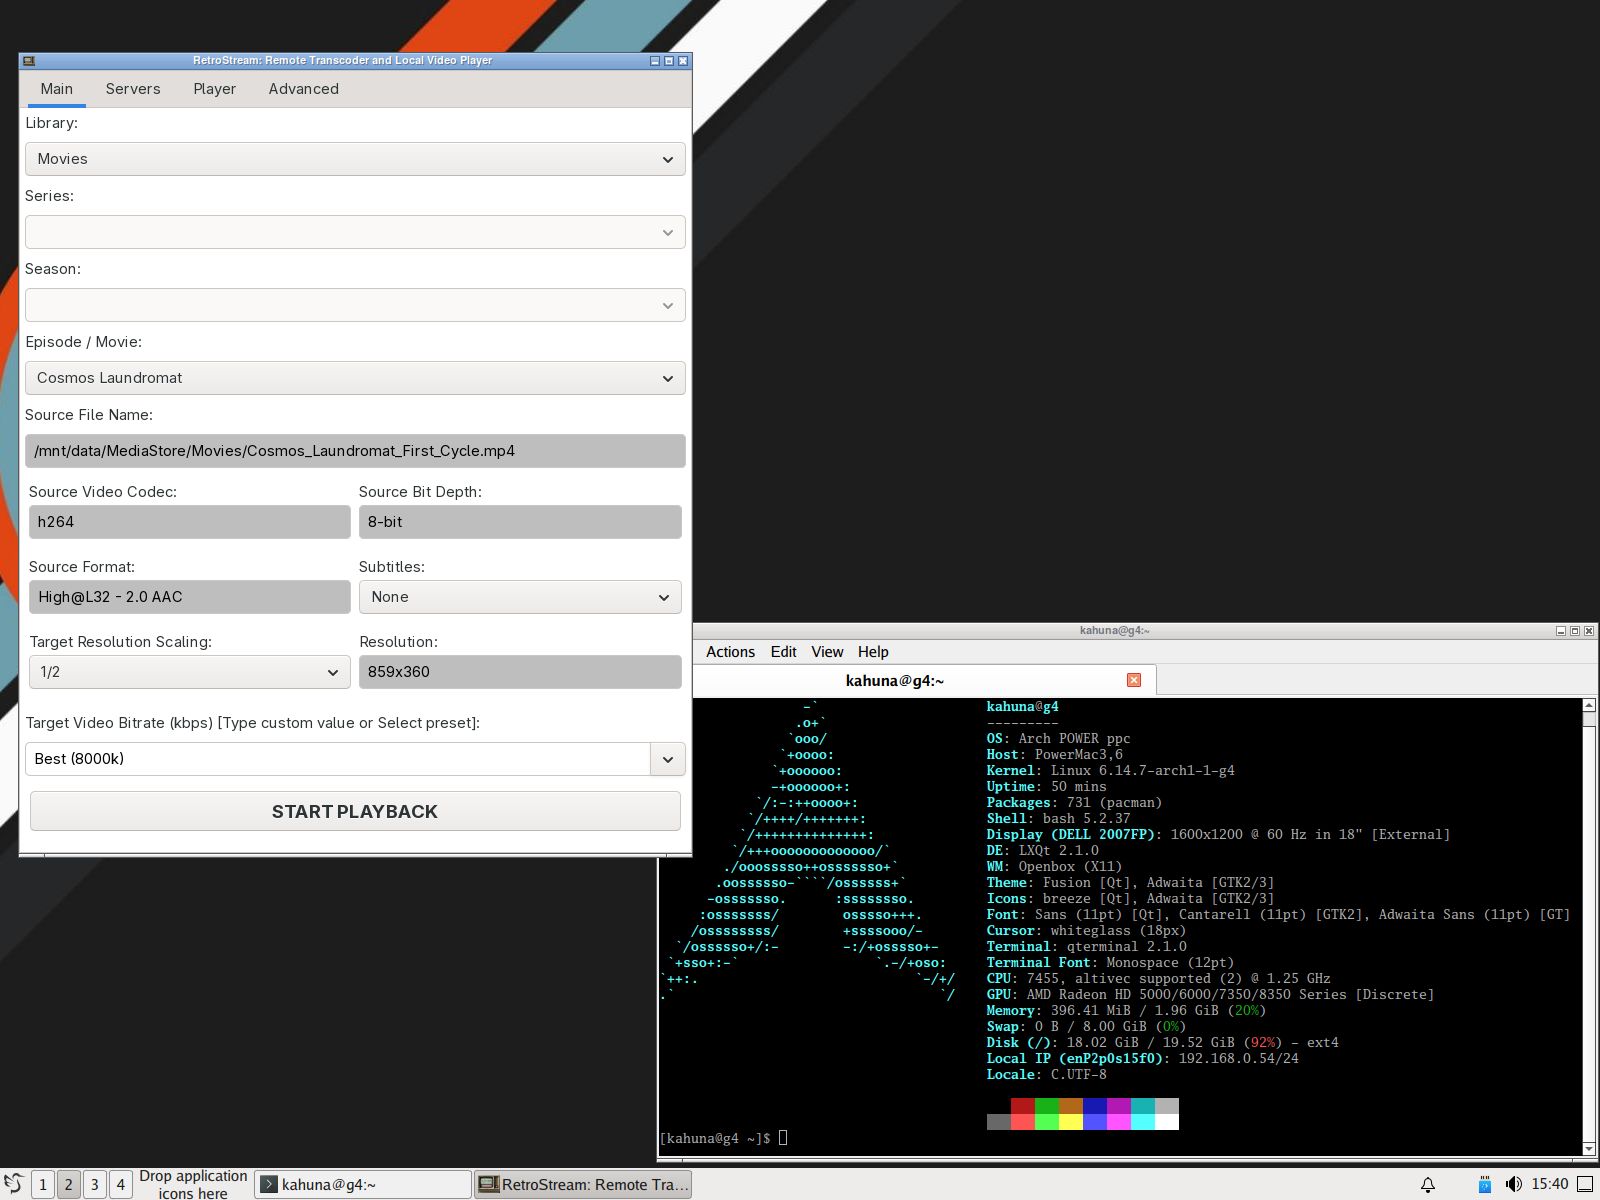Switch to the Main tab
The height and width of the screenshot is (1200, 1600).
coord(56,89)
